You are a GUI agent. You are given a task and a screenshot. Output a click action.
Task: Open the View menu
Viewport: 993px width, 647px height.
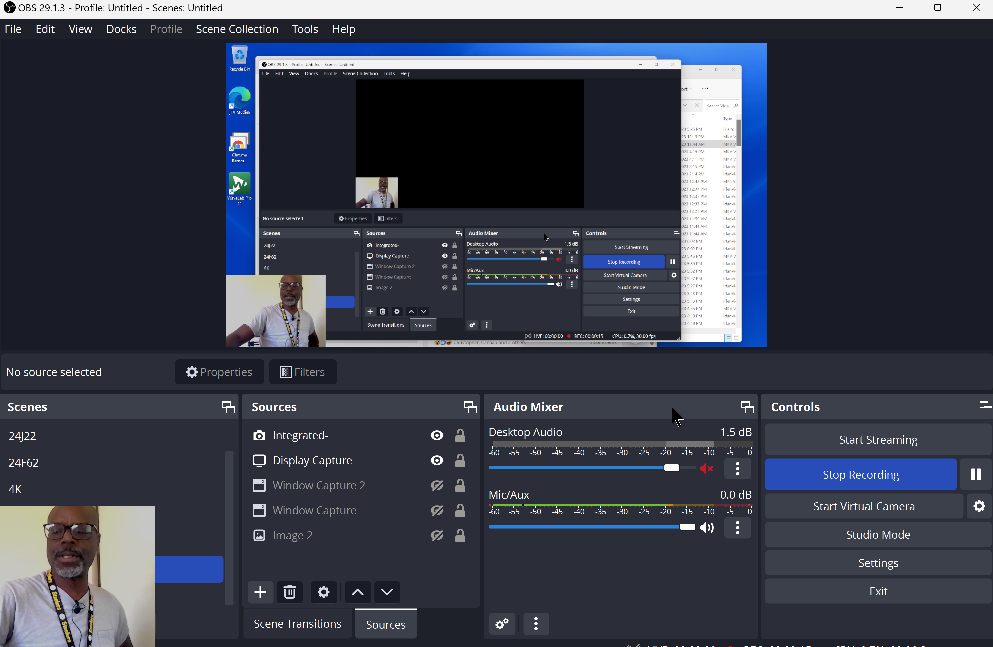click(x=80, y=29)
